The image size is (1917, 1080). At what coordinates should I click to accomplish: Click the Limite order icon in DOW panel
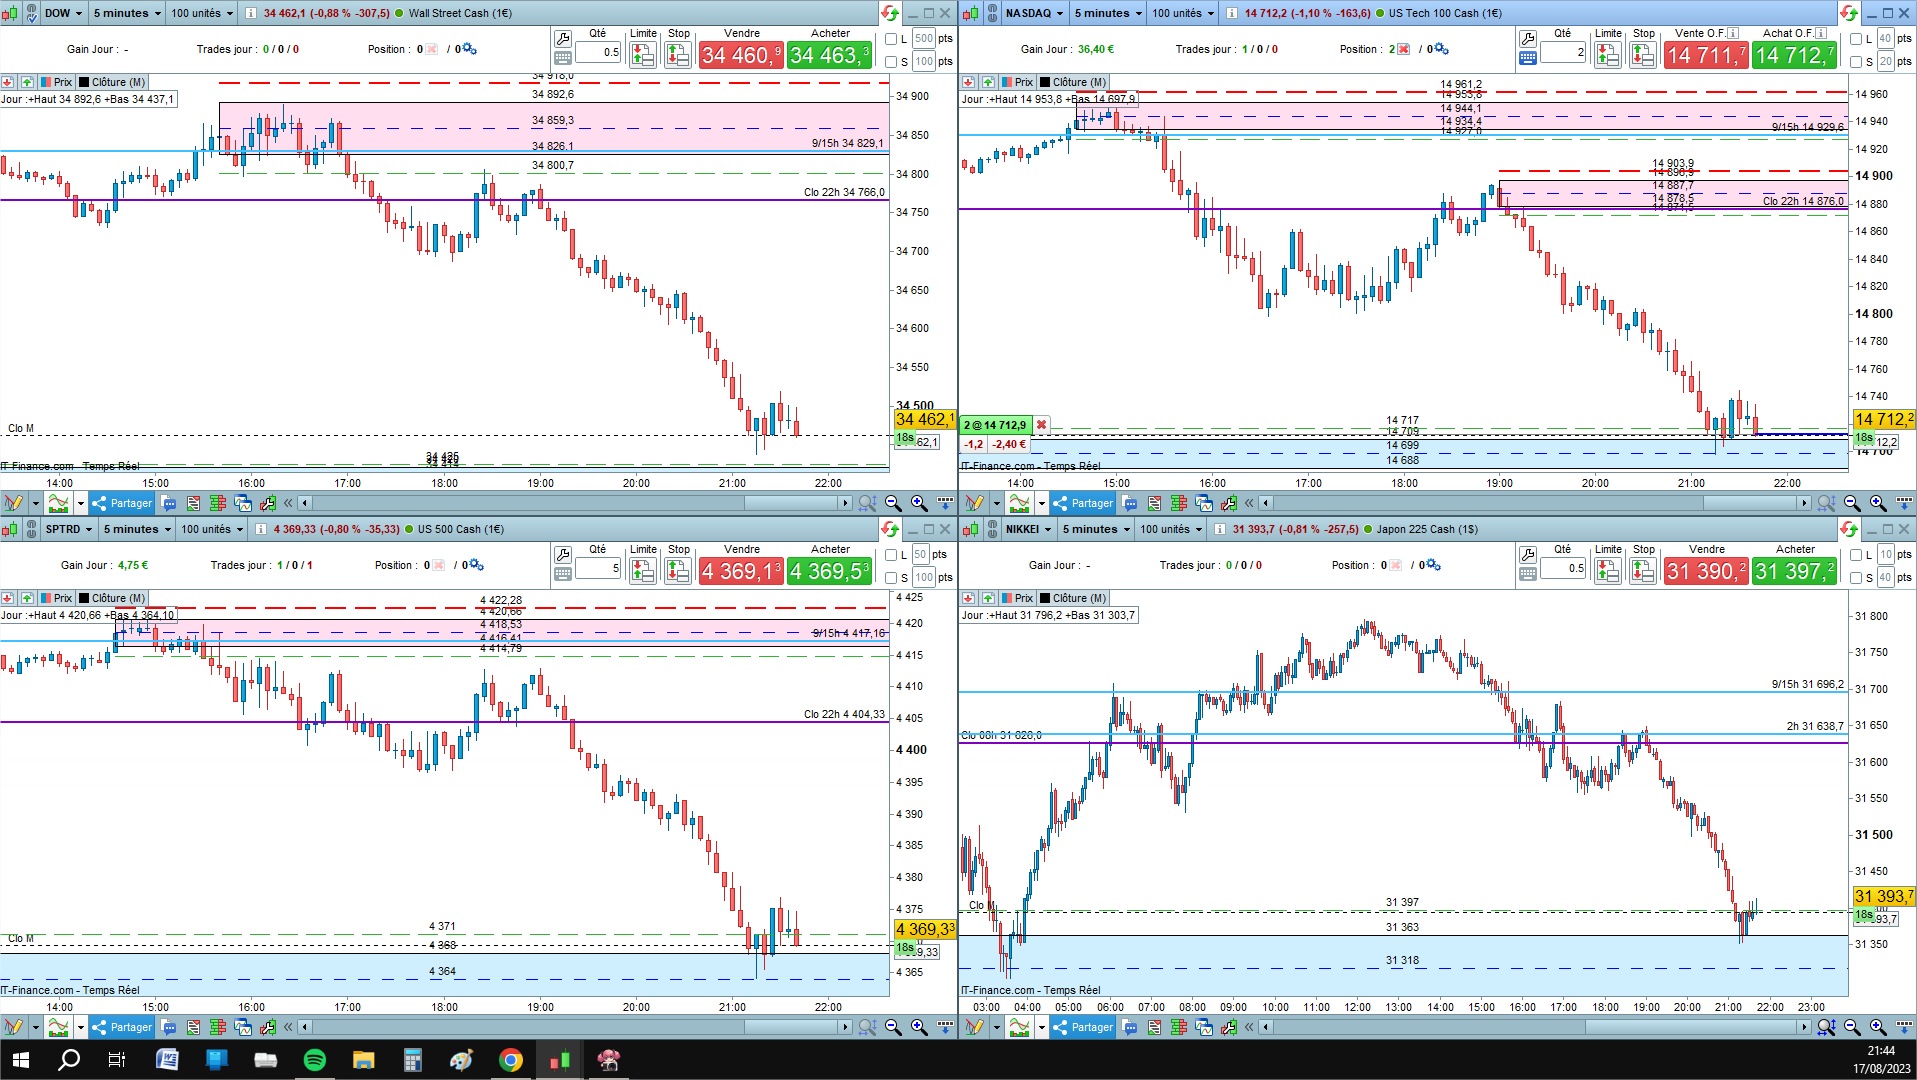pyautogui.click(x=642, y=54)
